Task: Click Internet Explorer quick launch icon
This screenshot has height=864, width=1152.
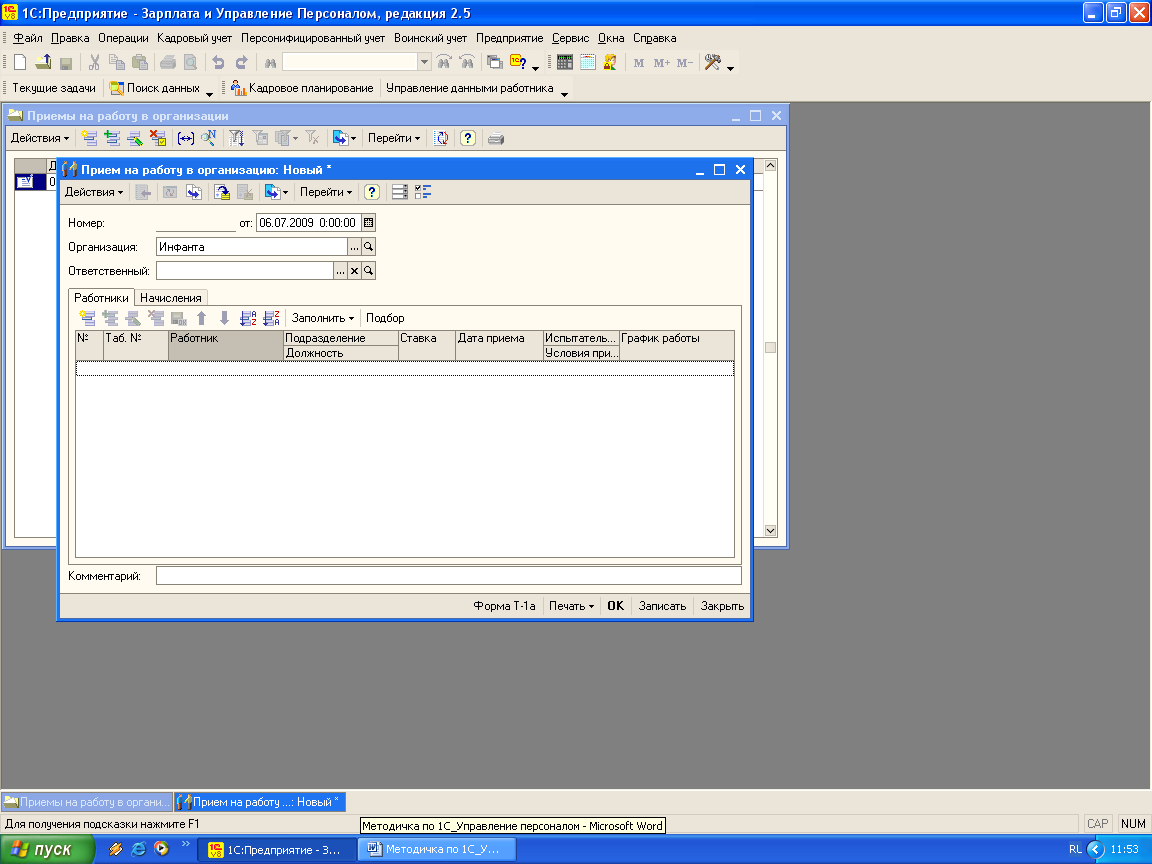Action: [138, 849]
